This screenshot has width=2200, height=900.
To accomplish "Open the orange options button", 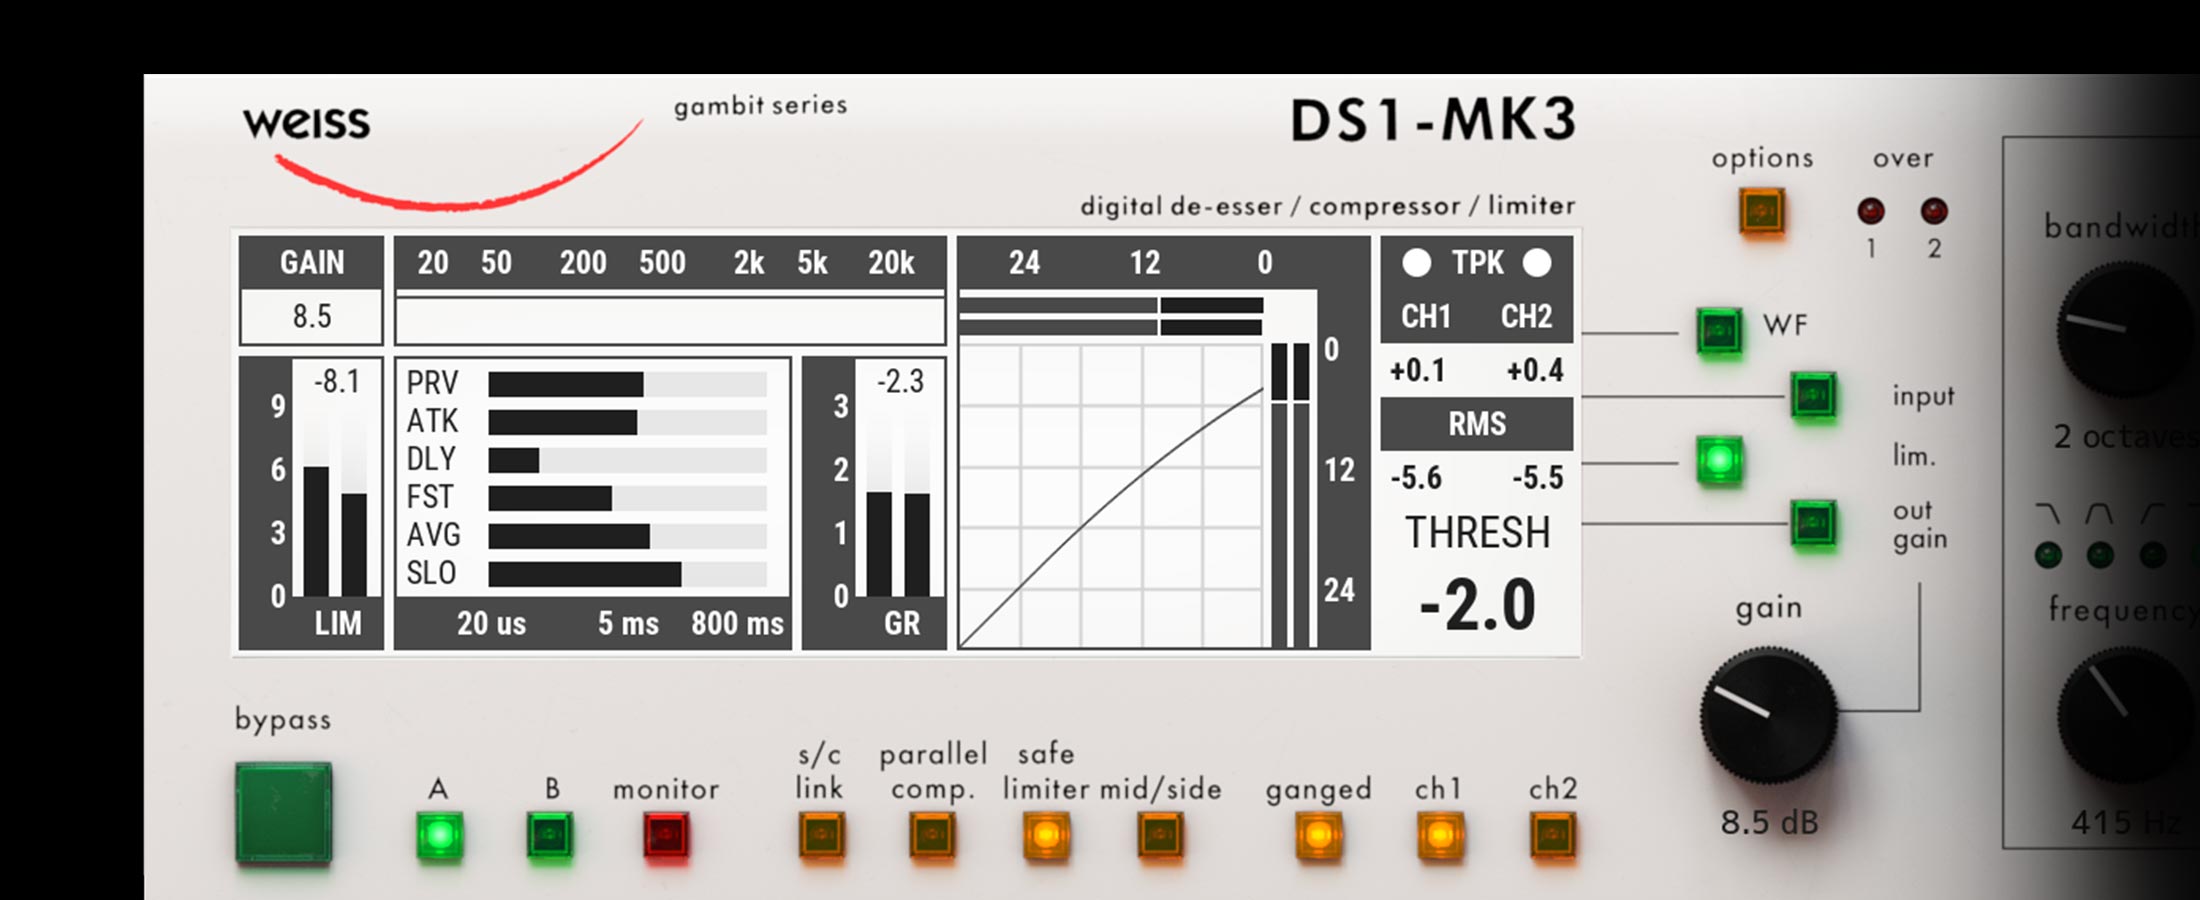I will pyautogui.click(x=1762, y=211).
